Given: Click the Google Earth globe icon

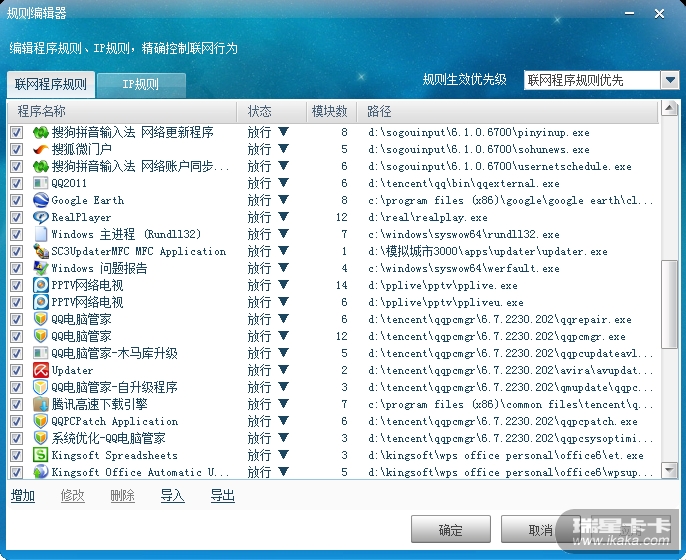Looking at the screenshot, I should pyautogui.click(x=41, y=200).
